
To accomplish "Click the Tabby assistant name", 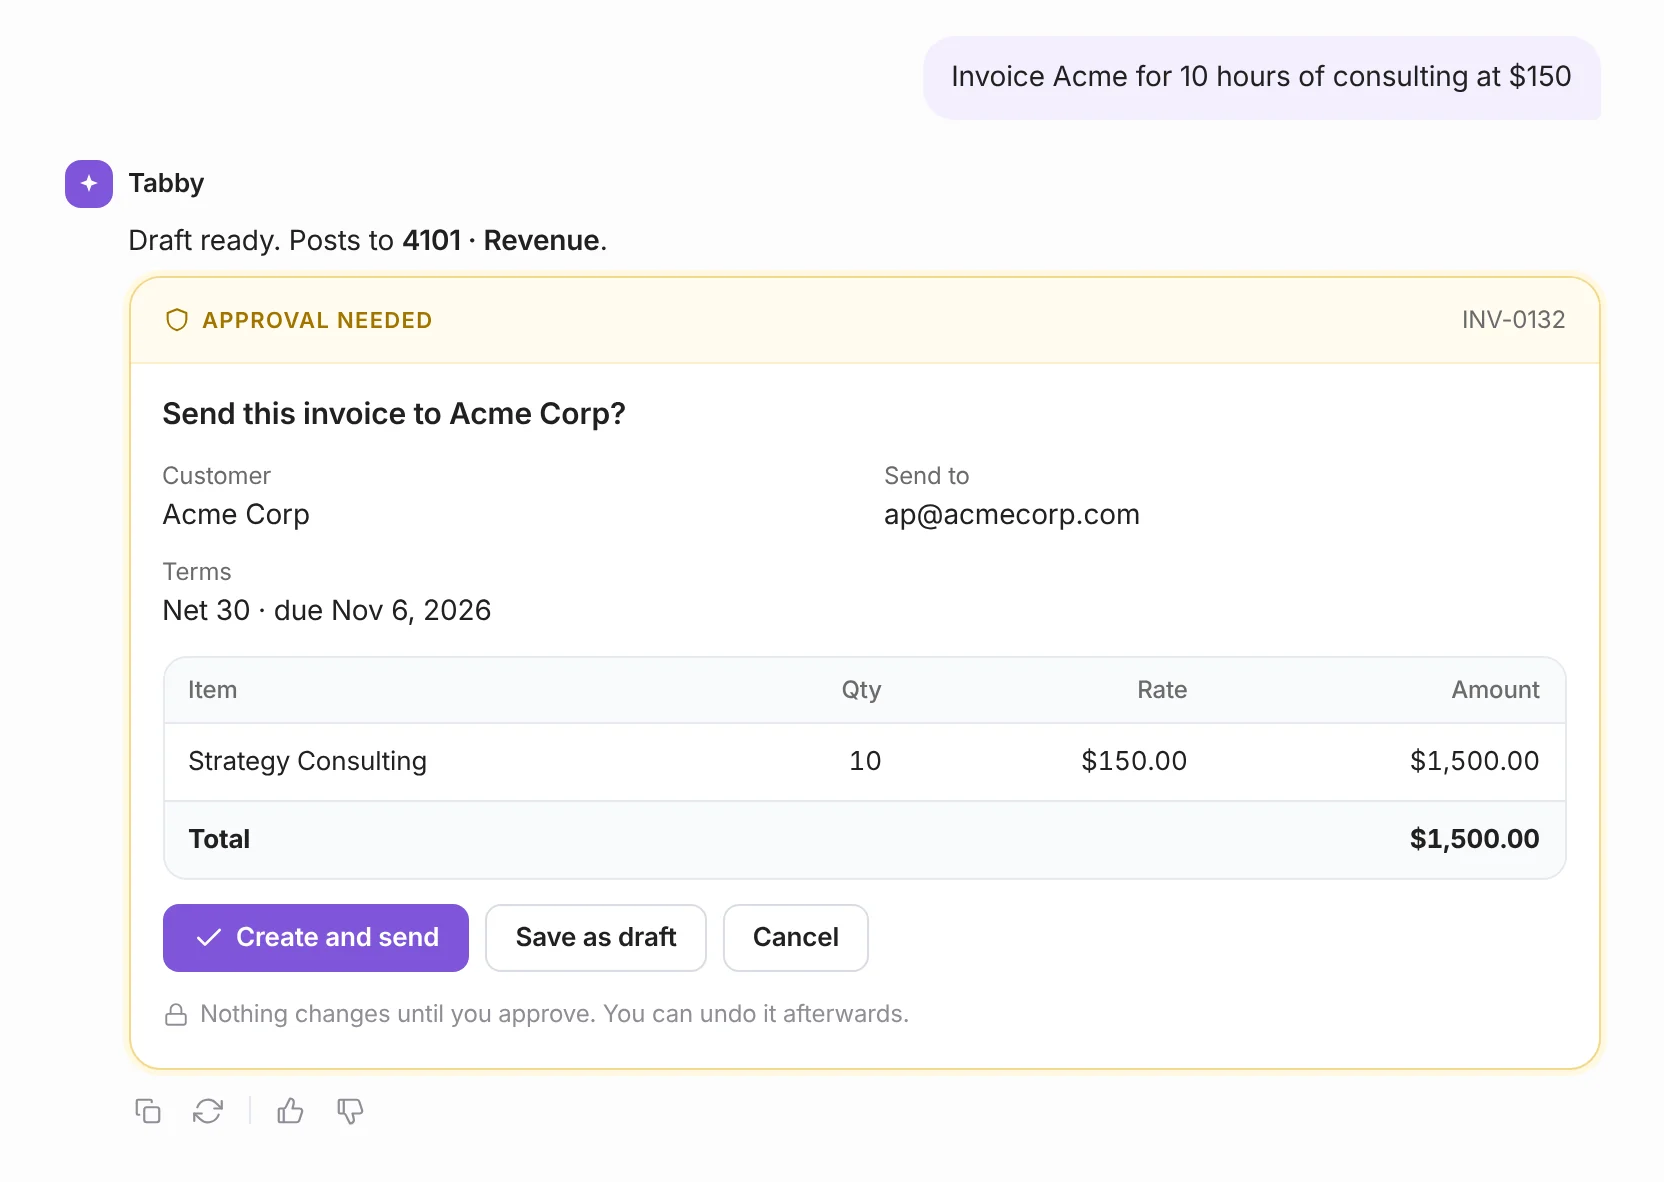I will (x=167, y=184).
